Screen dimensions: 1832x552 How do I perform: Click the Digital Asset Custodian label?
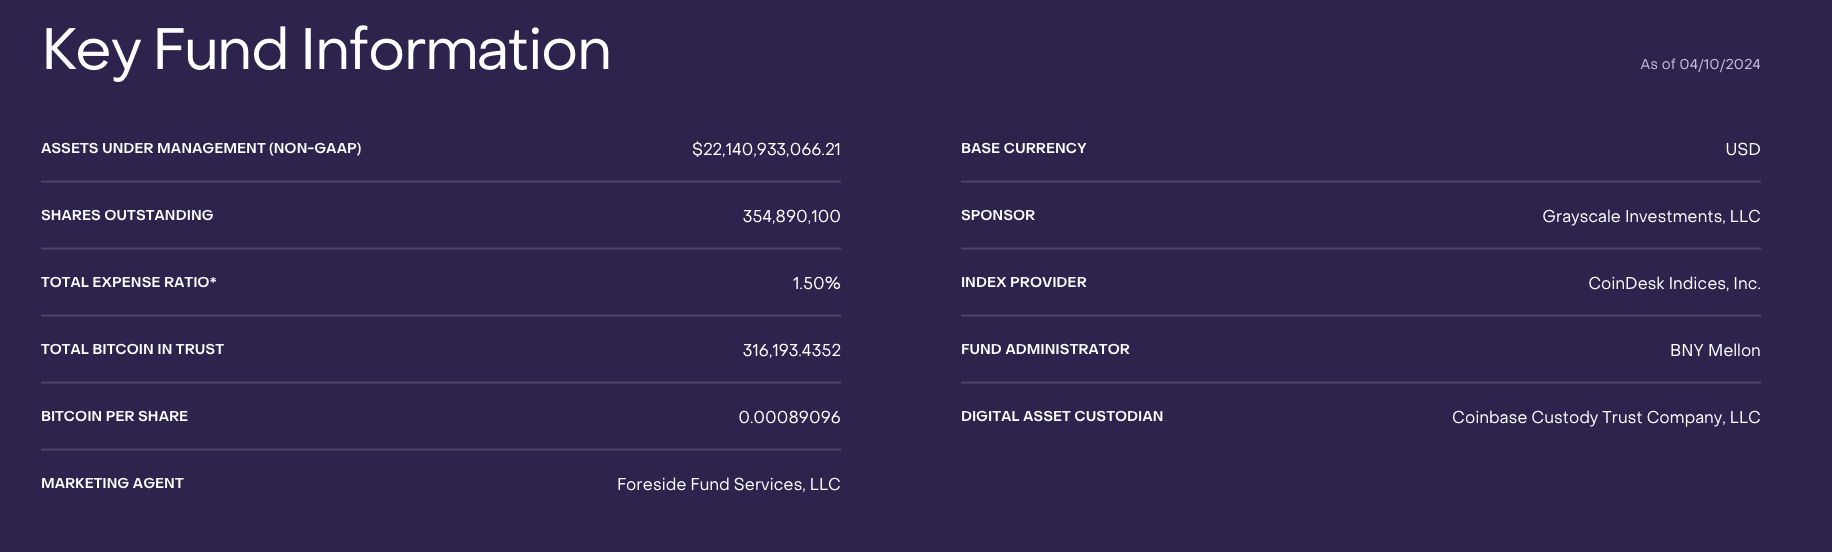(1062, 416)
